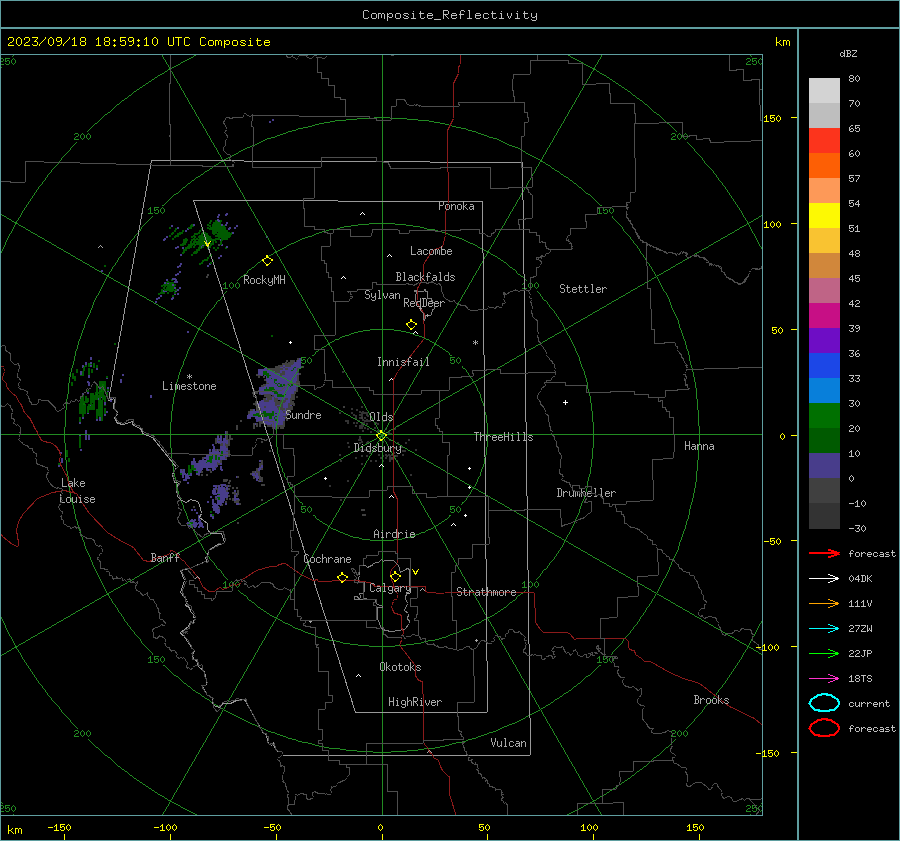Click the cyan 27ZW arrow icon
The height and width of the screenshot is (841, 900).
pos(824,629)
